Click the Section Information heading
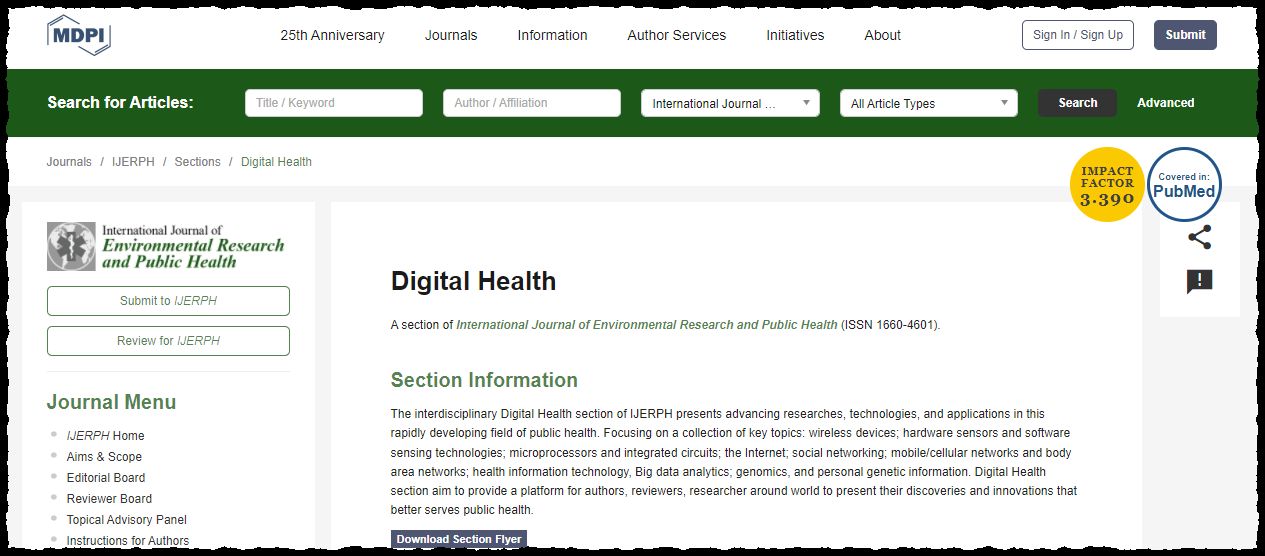 tap(484, 380)
